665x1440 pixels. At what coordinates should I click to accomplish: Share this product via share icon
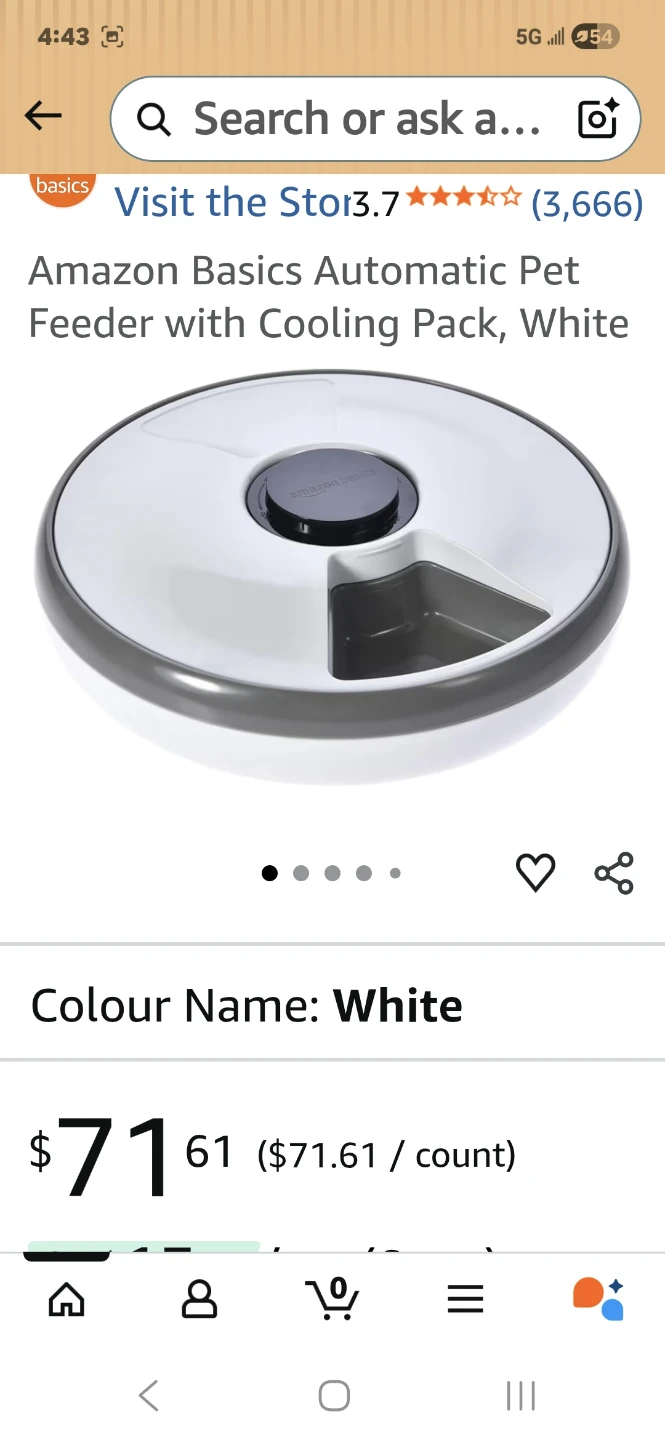(x=614, y=873)
